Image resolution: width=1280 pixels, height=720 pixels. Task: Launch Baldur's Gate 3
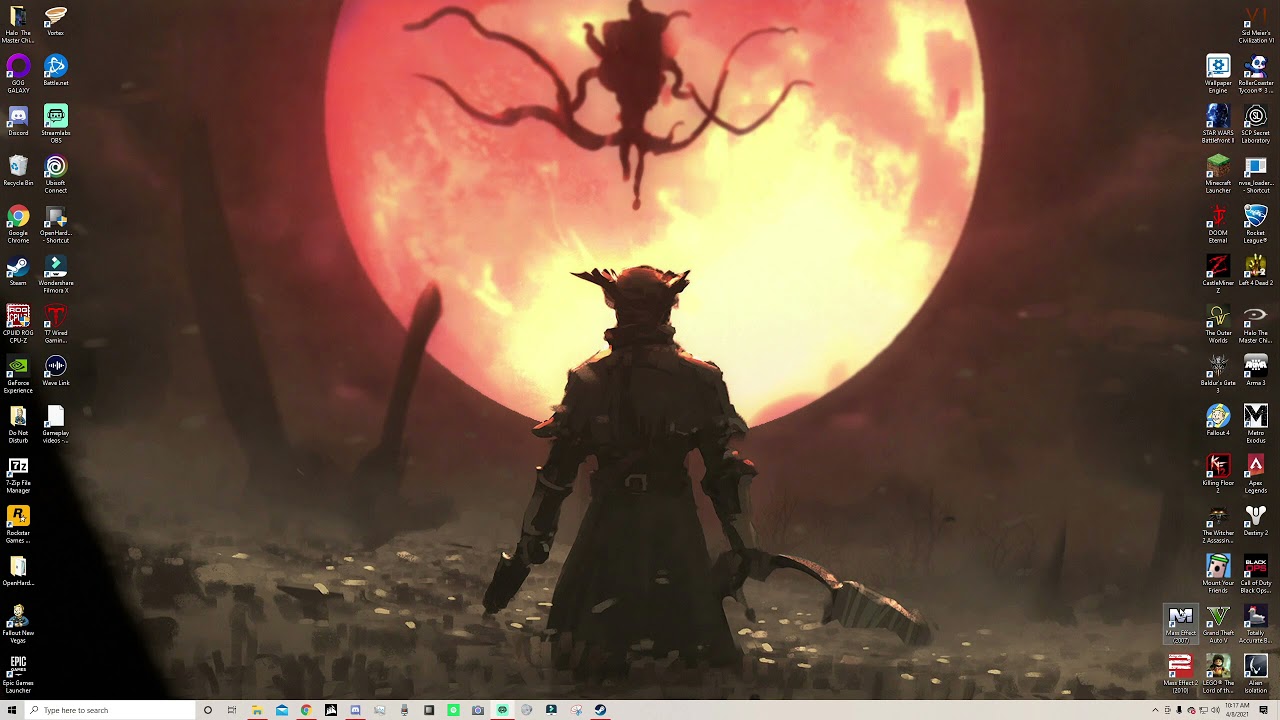[1218, 375]
